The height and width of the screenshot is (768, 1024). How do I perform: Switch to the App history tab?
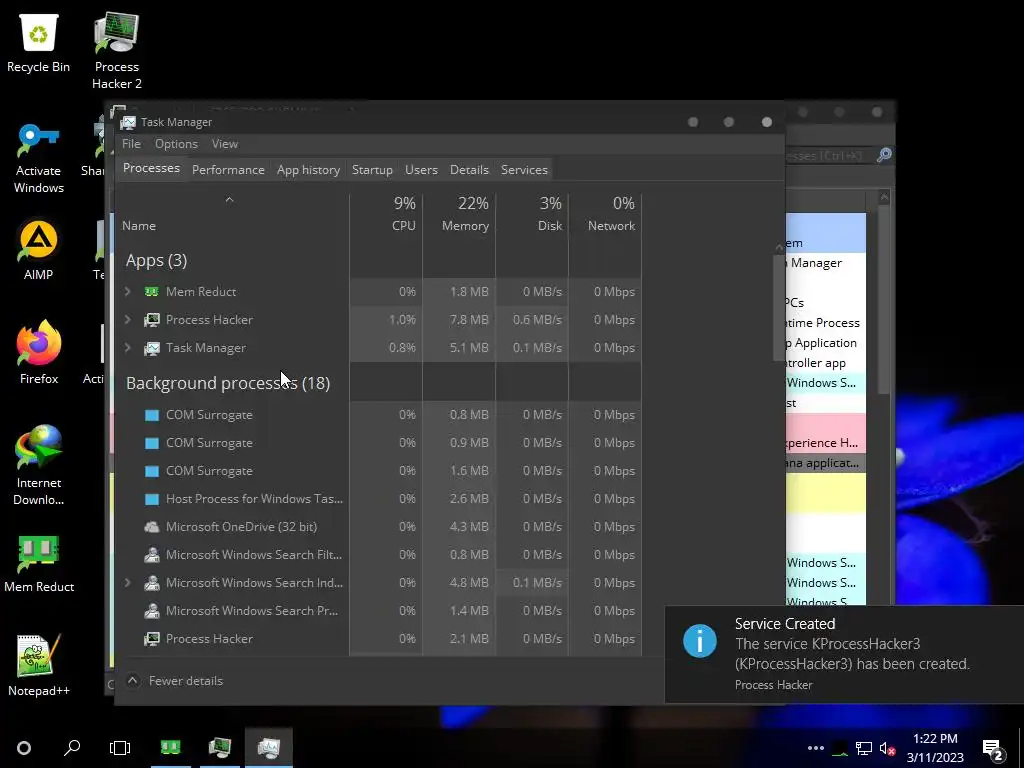point(308,170)
